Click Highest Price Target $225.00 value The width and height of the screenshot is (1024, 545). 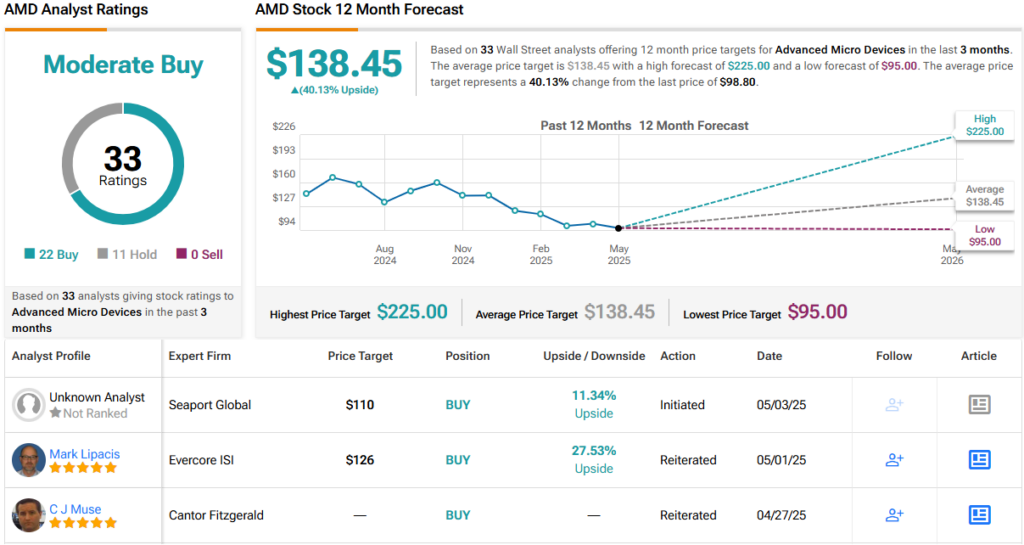tap(412, 312)
